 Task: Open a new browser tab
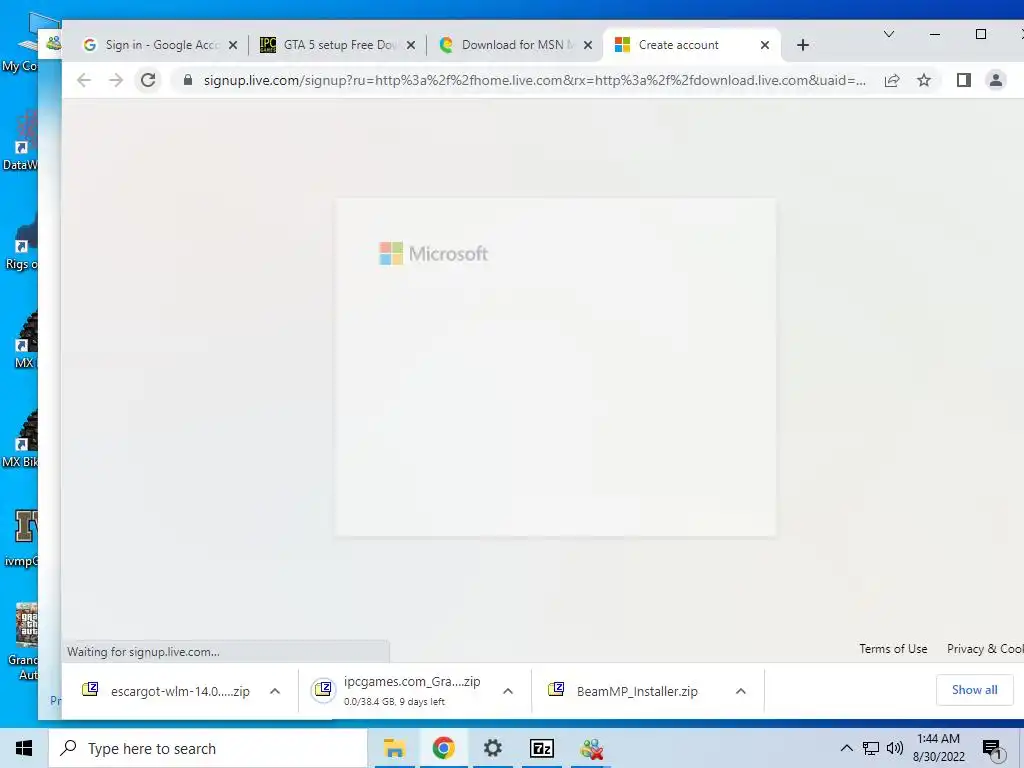point(803,45)
